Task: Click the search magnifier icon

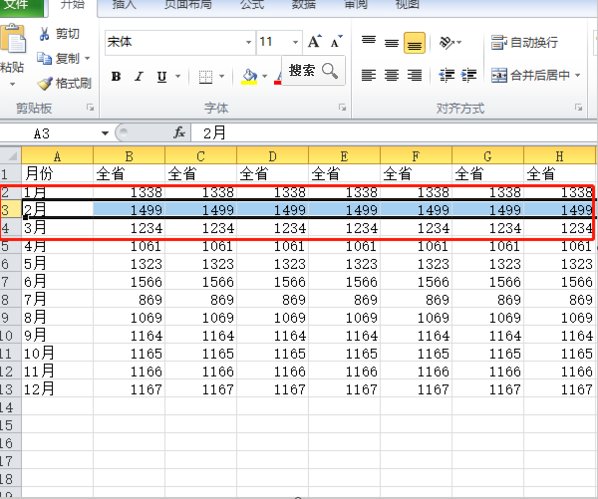Action: [330, 71]
